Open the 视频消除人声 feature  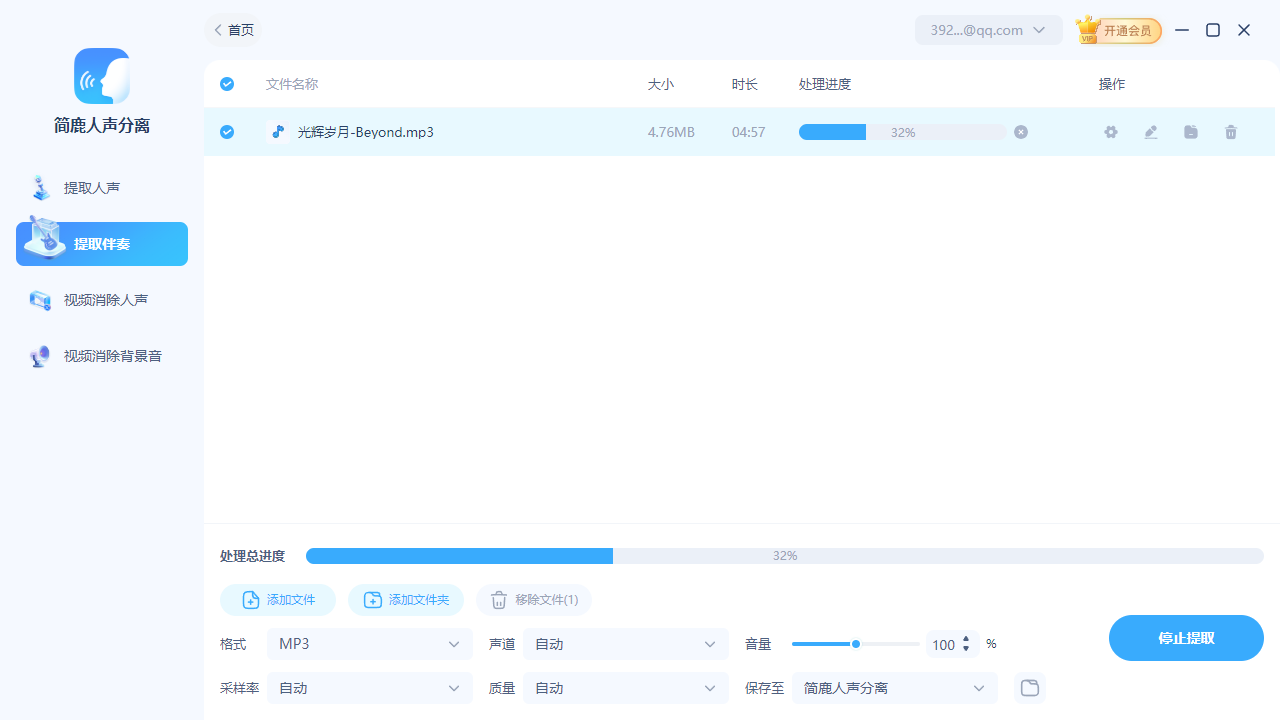(101, 299)
